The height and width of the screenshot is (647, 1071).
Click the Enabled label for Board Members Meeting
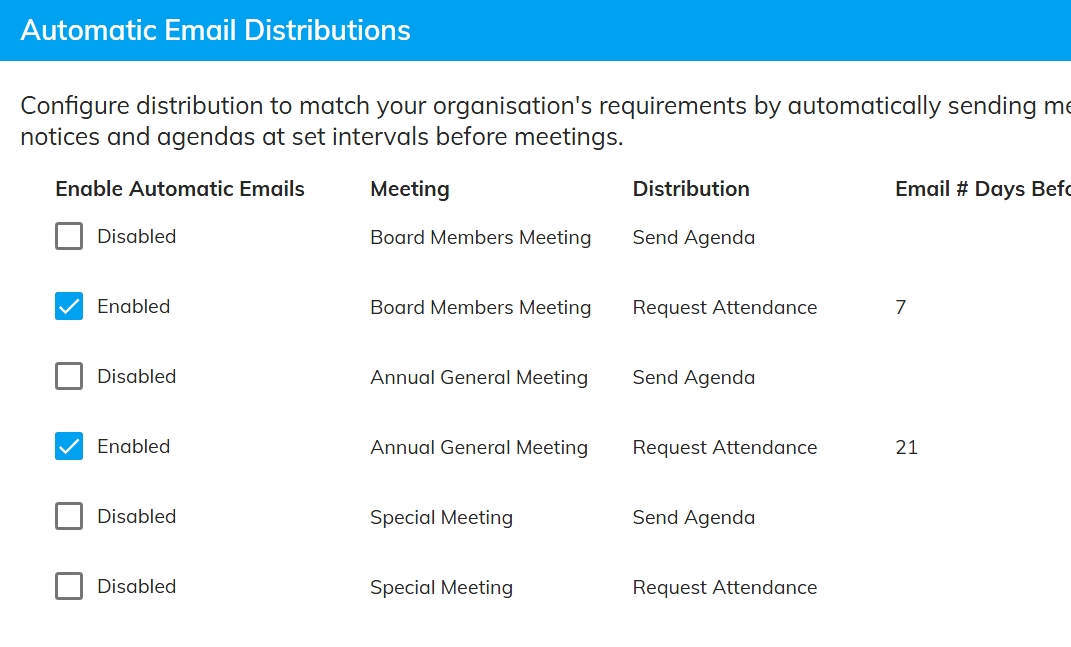tap(134, 307)
